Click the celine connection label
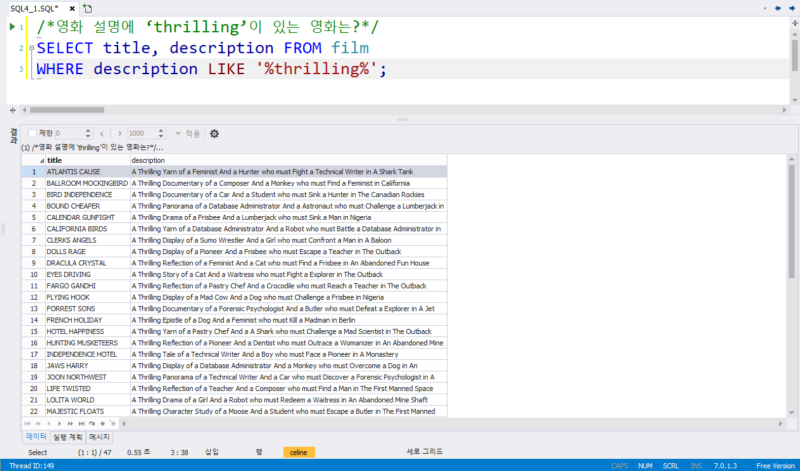This screenshot has width=800, height=471. coord(298,453)
